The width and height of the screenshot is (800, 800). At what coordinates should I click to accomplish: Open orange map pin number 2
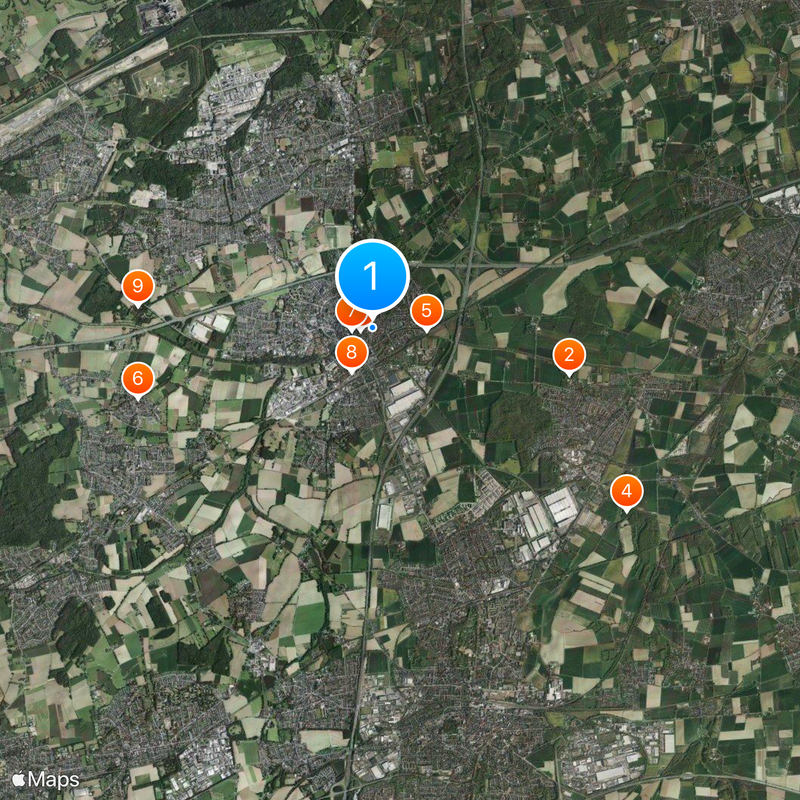point(569,355)
